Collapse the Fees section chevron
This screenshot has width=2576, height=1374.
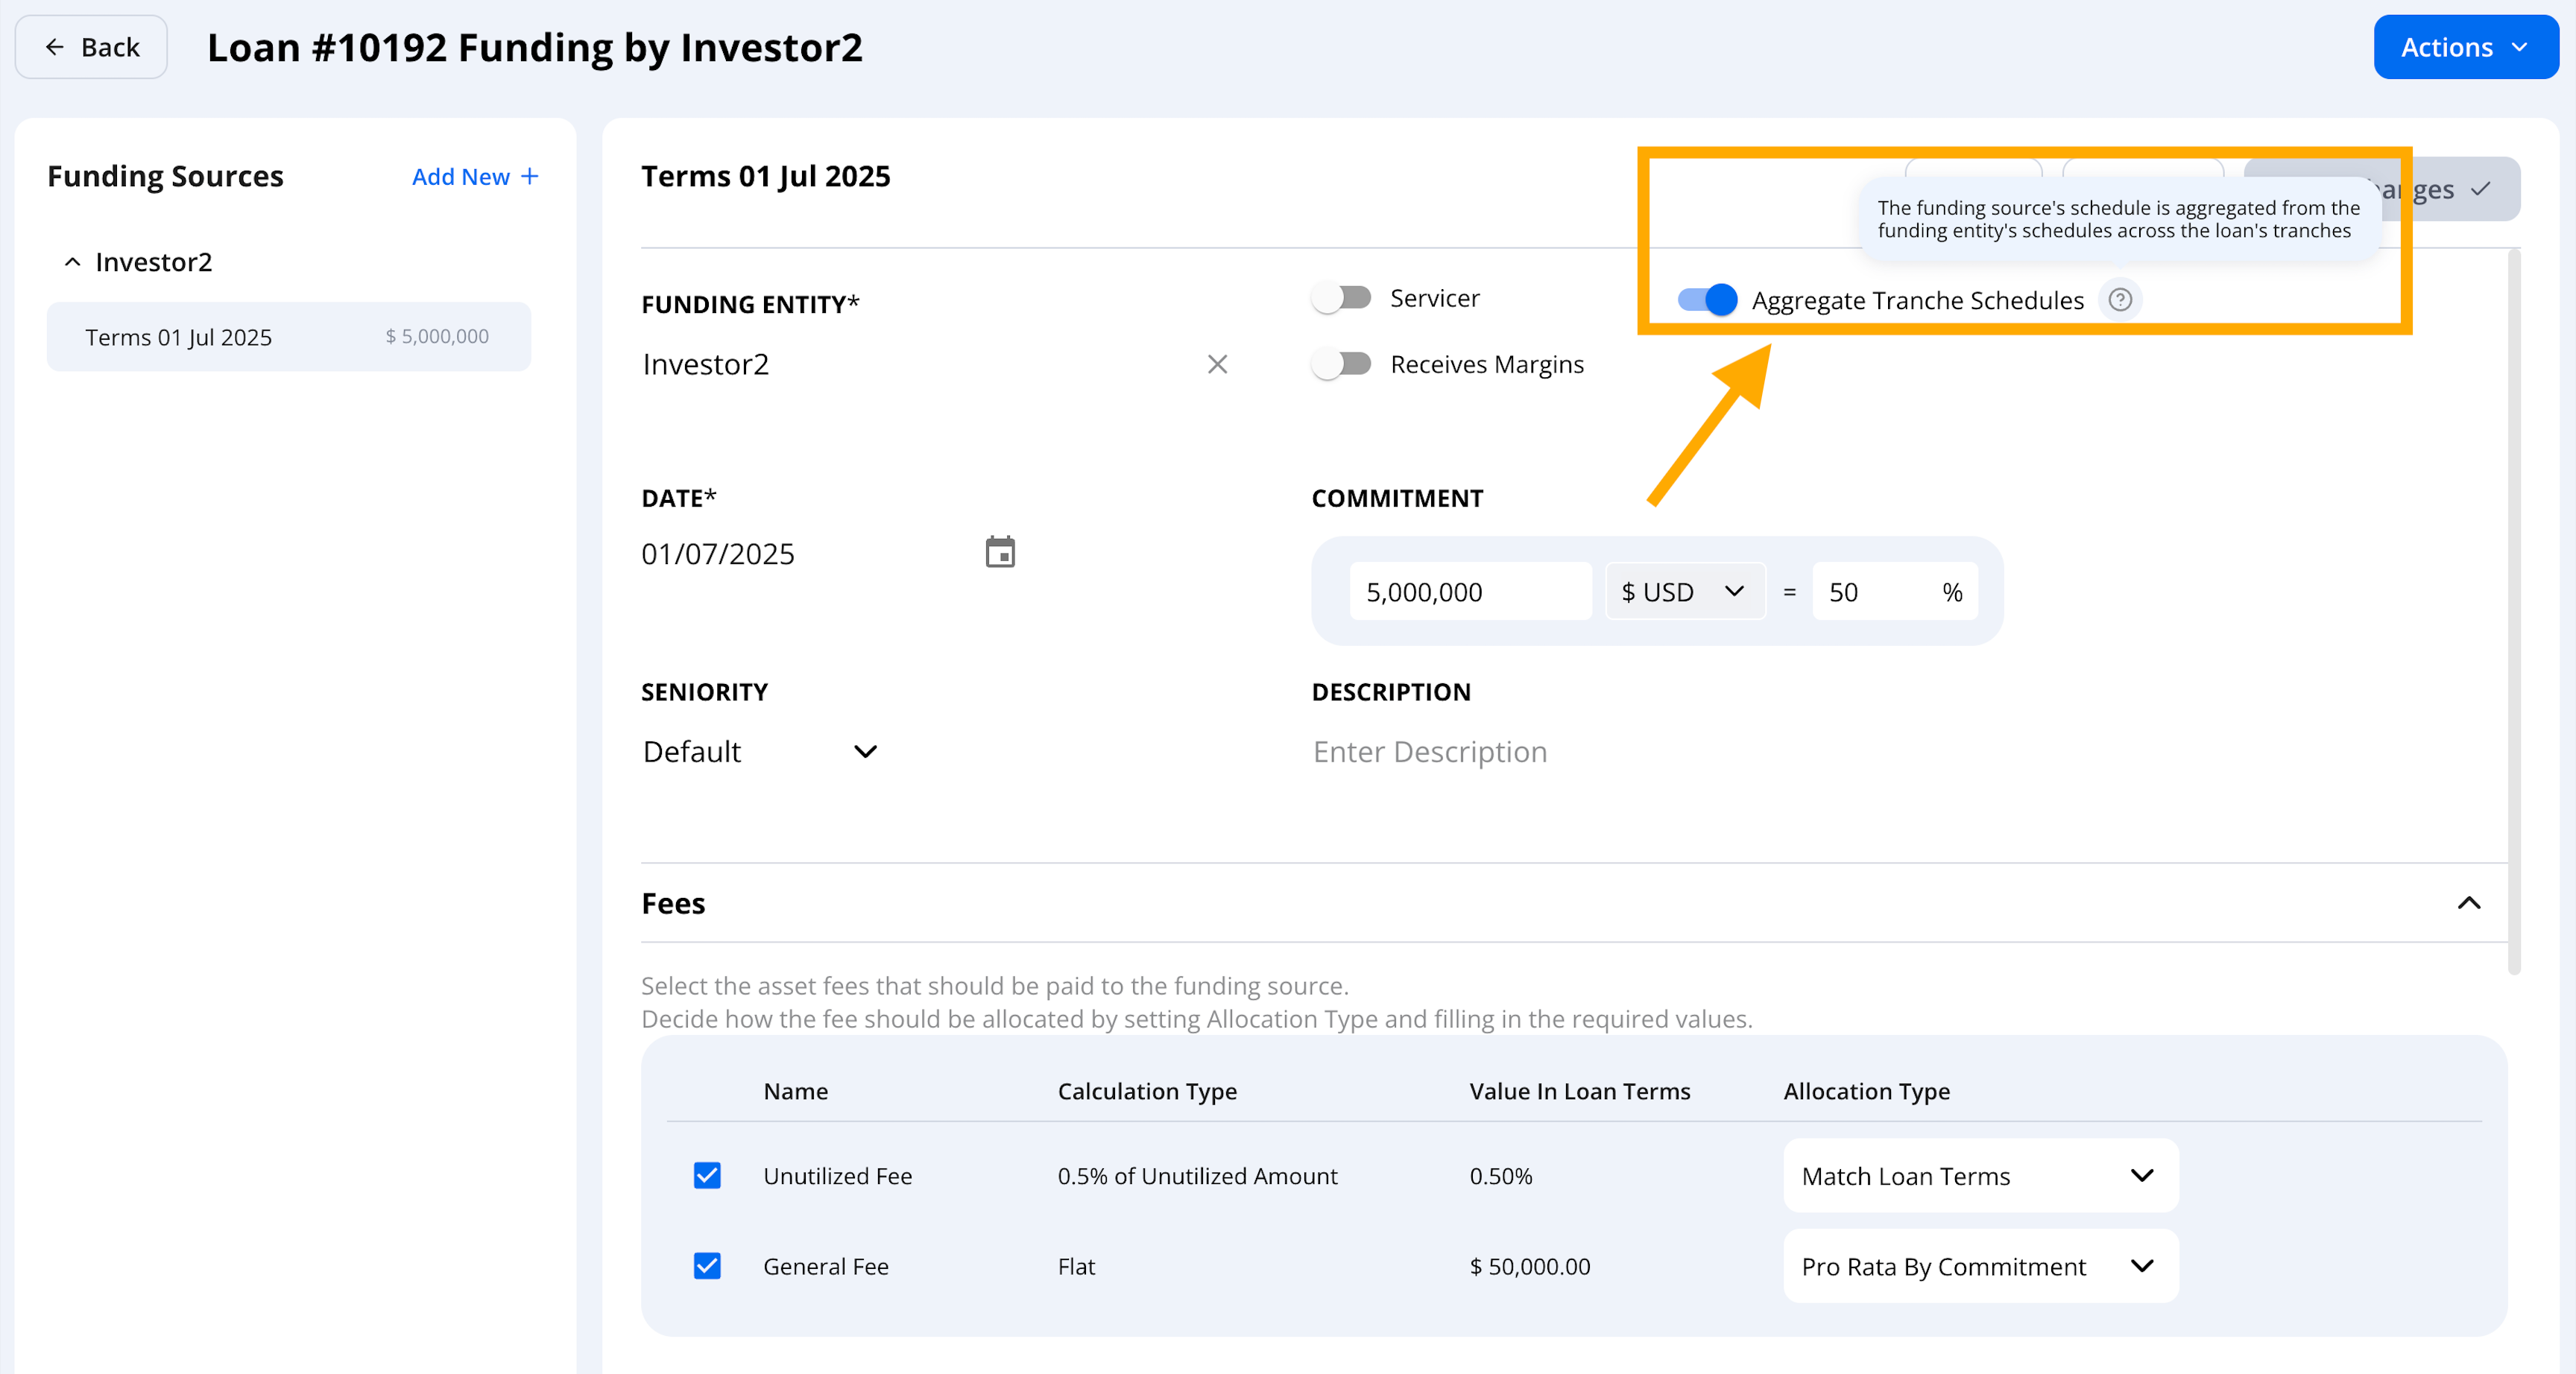coord(2468,903)
